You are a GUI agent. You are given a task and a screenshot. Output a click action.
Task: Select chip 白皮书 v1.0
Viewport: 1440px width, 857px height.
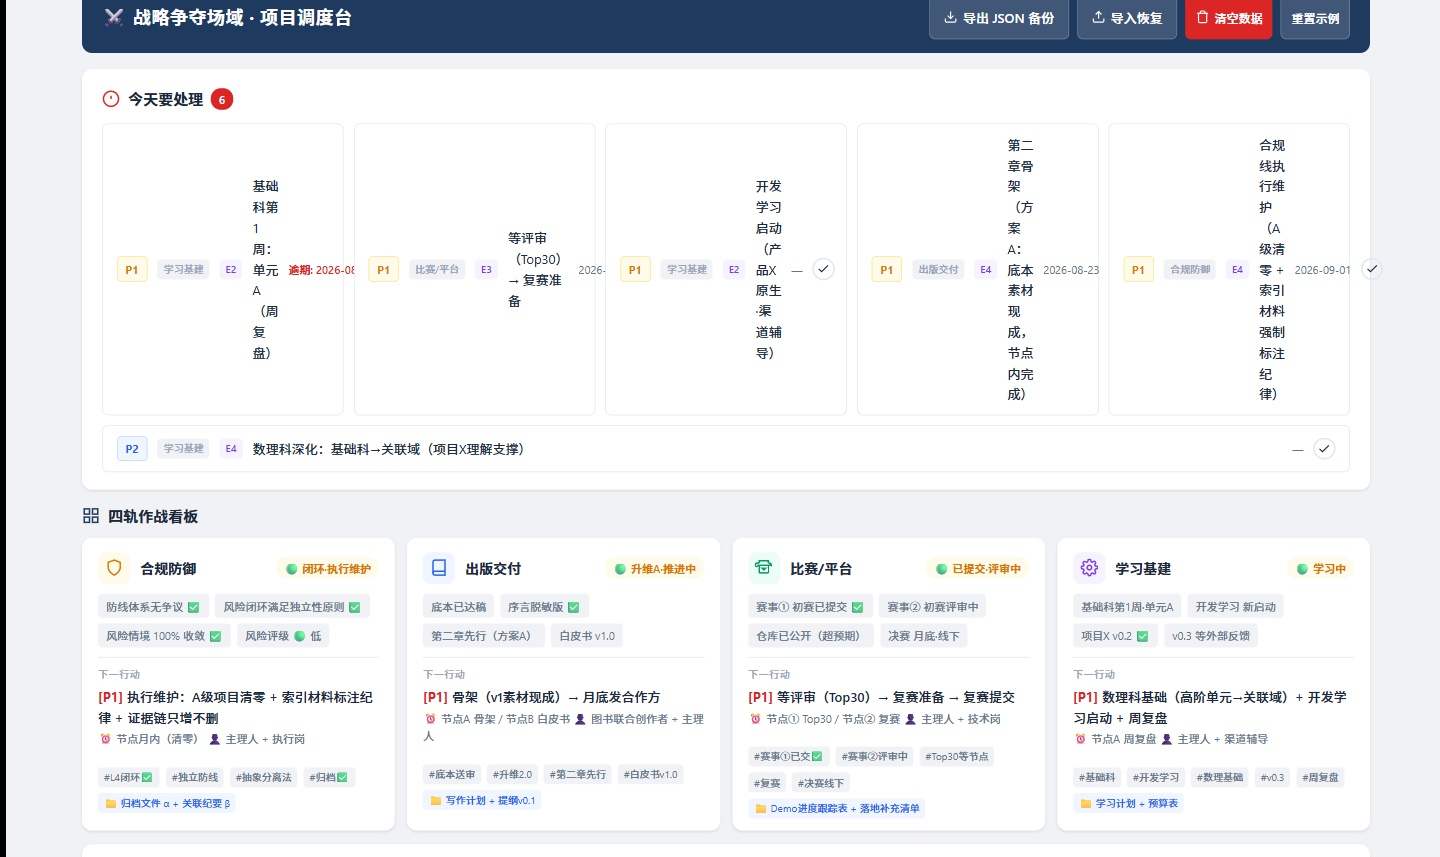(x=587, y=636)
